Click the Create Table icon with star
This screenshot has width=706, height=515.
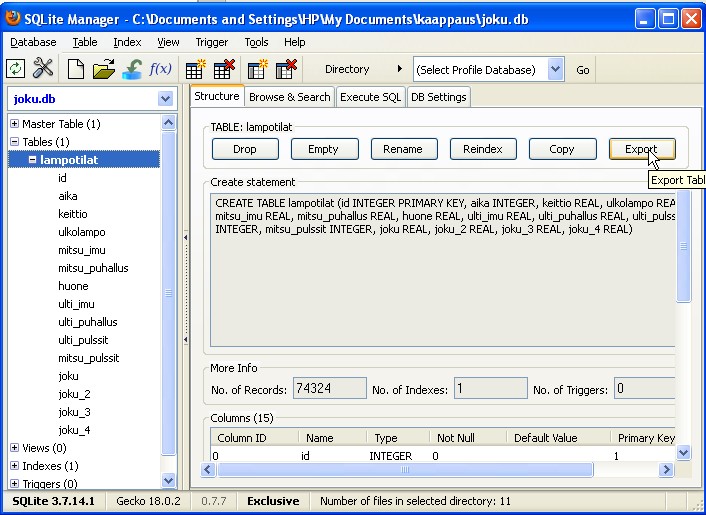click(195, 69)
